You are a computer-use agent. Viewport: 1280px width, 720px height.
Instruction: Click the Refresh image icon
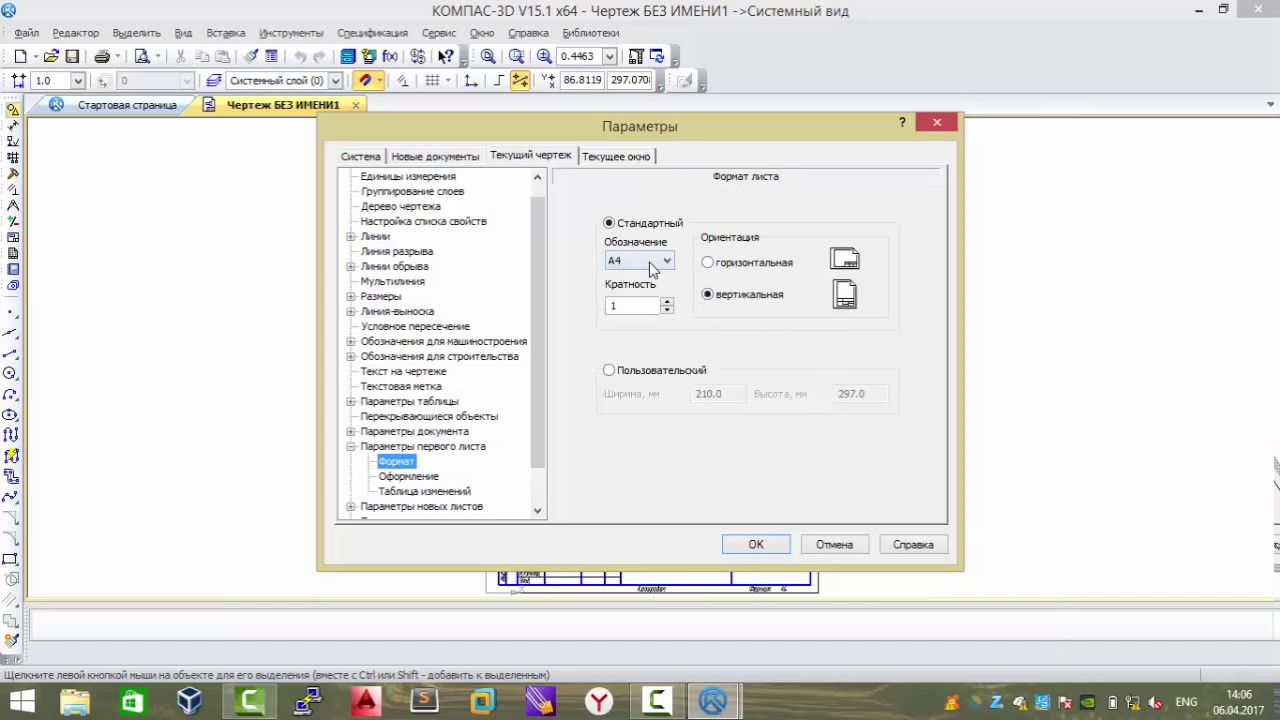tap(657, 57)
